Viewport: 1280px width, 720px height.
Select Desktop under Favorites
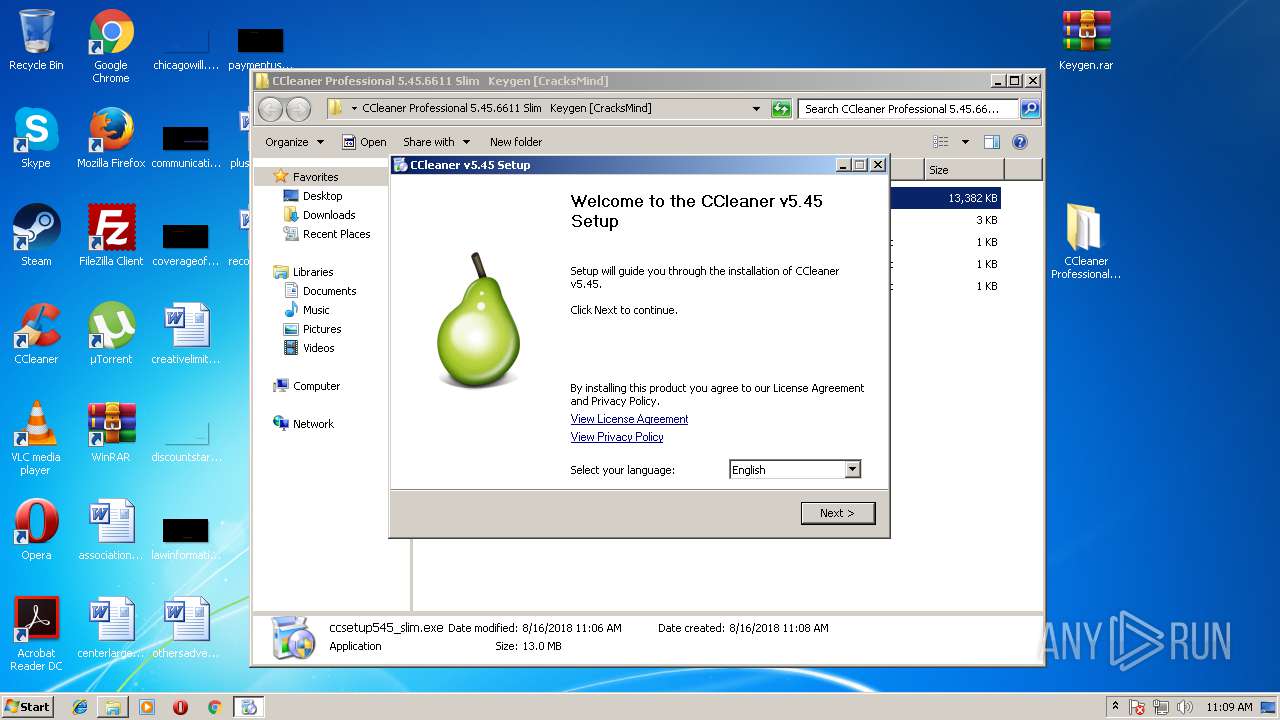pos(322,196)
